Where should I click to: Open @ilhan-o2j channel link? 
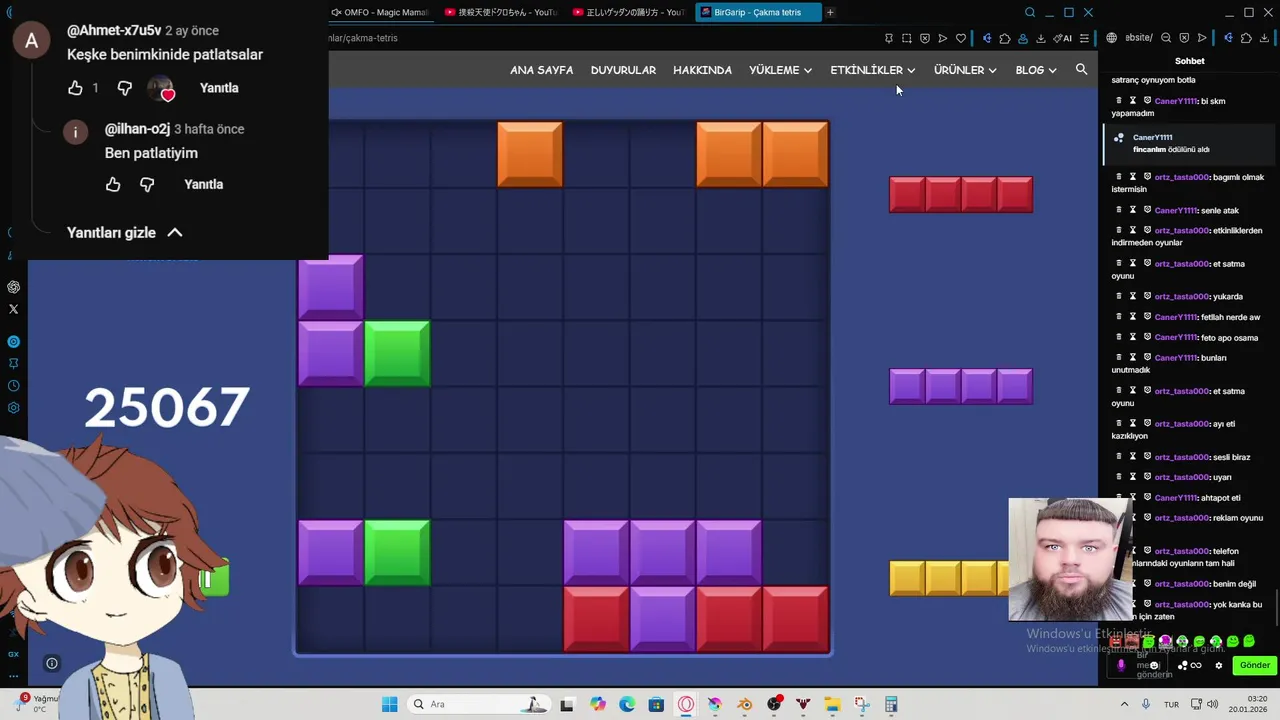click(137, 129)
